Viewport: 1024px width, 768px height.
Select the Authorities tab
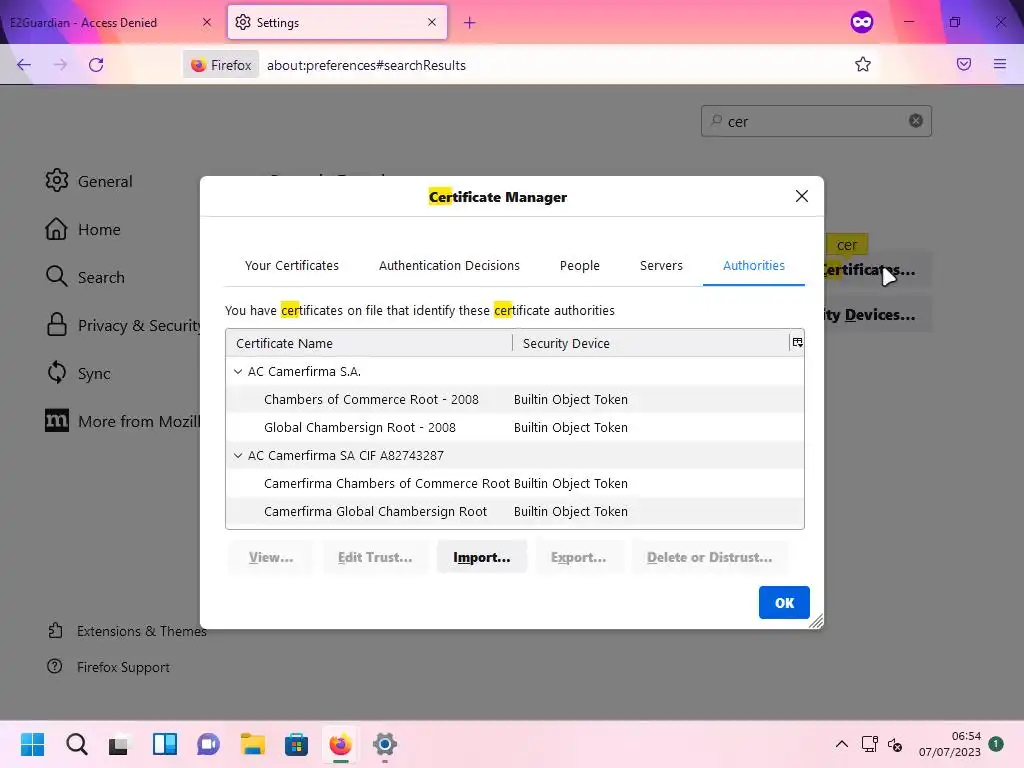tap(754, 266)
